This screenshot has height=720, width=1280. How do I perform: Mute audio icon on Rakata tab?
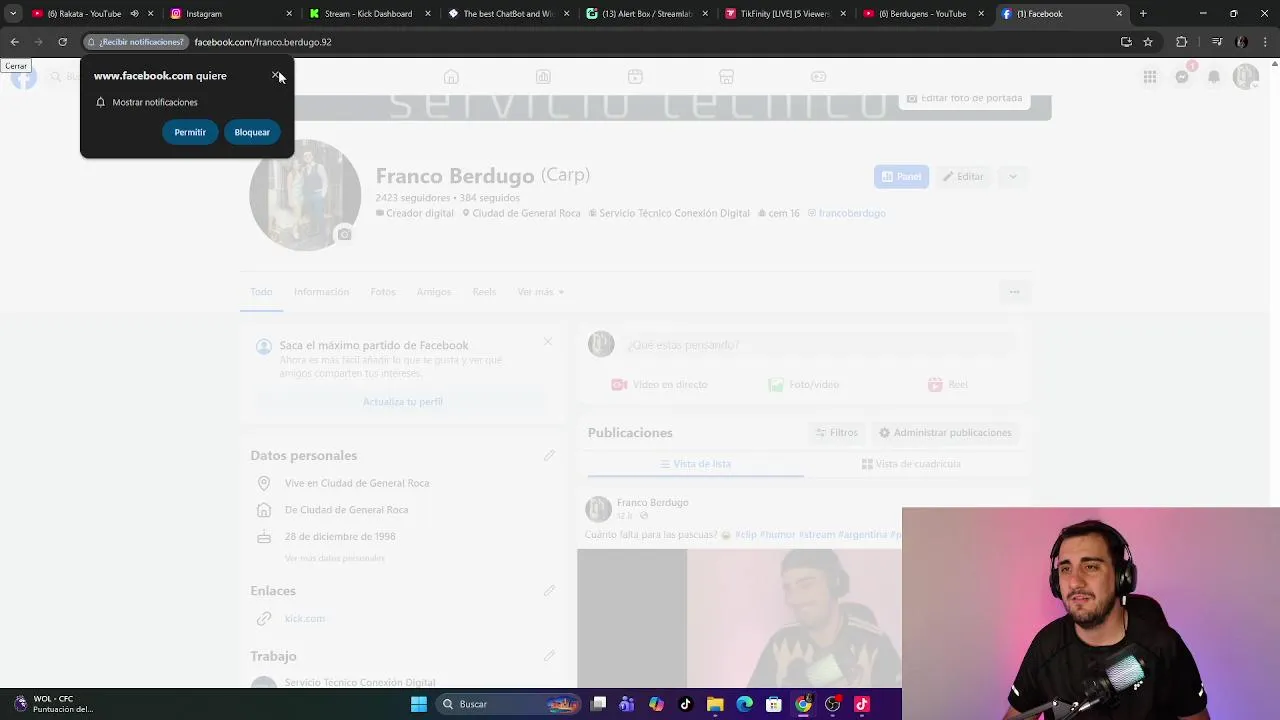(x=134, y=14)
